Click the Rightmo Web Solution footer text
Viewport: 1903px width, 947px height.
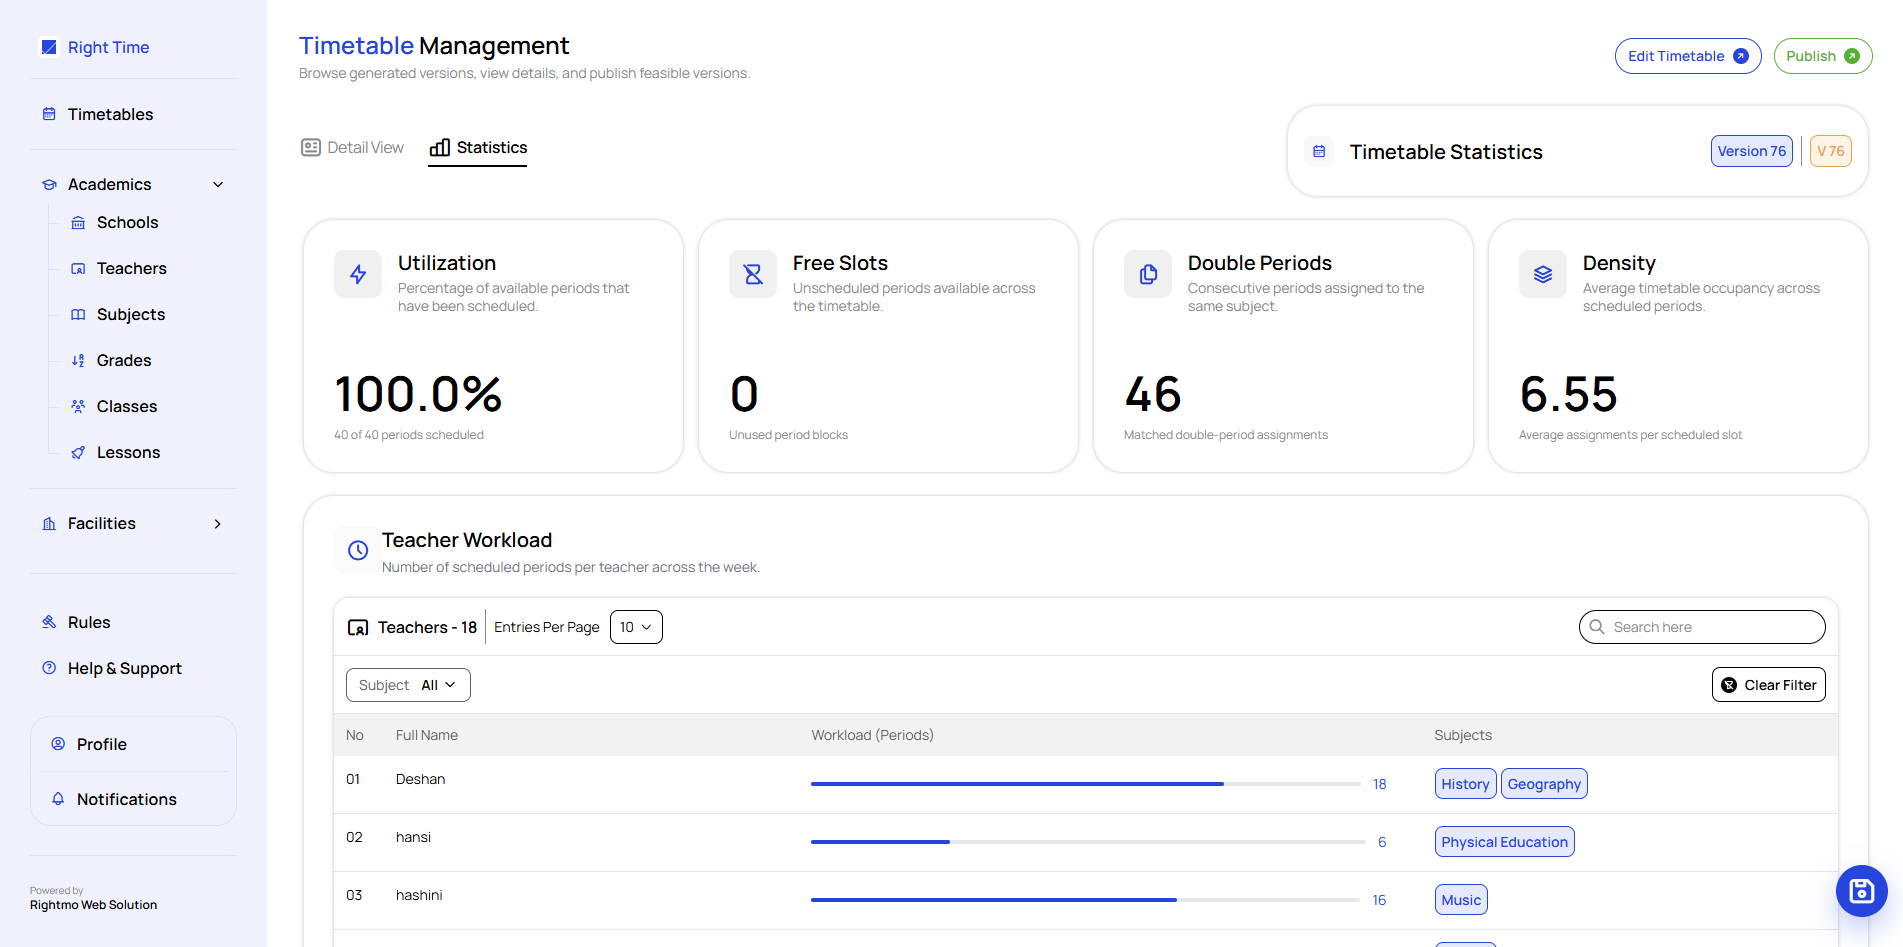click(x=93, y=905)
